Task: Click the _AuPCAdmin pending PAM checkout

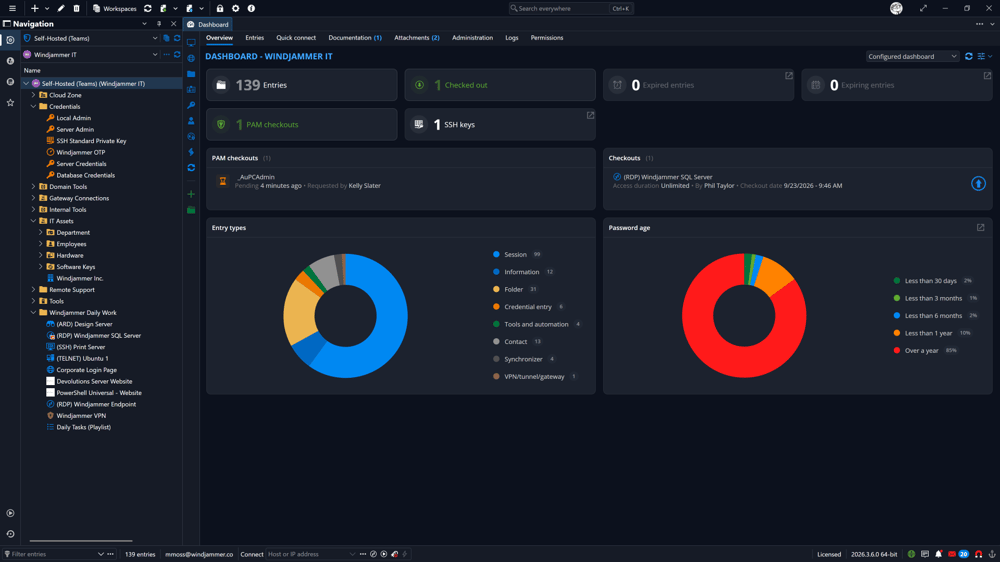Action: pos(401,181)
